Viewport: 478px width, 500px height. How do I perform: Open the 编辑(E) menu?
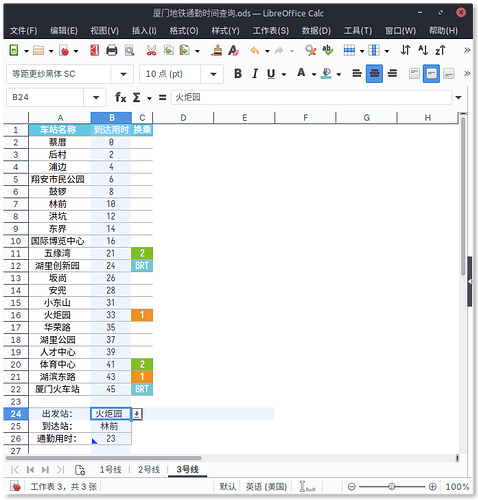(64, 31)
